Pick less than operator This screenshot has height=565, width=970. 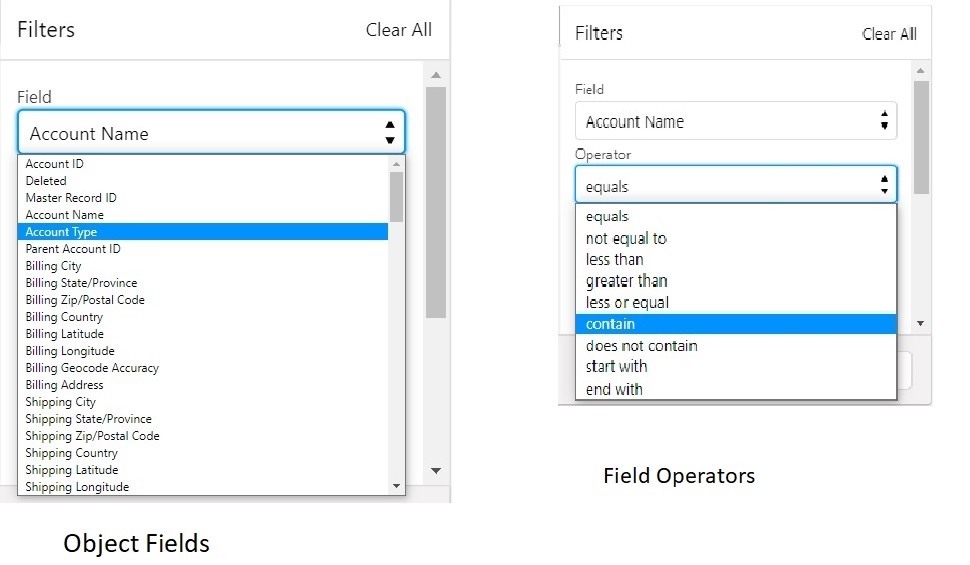tap(736, 259)
